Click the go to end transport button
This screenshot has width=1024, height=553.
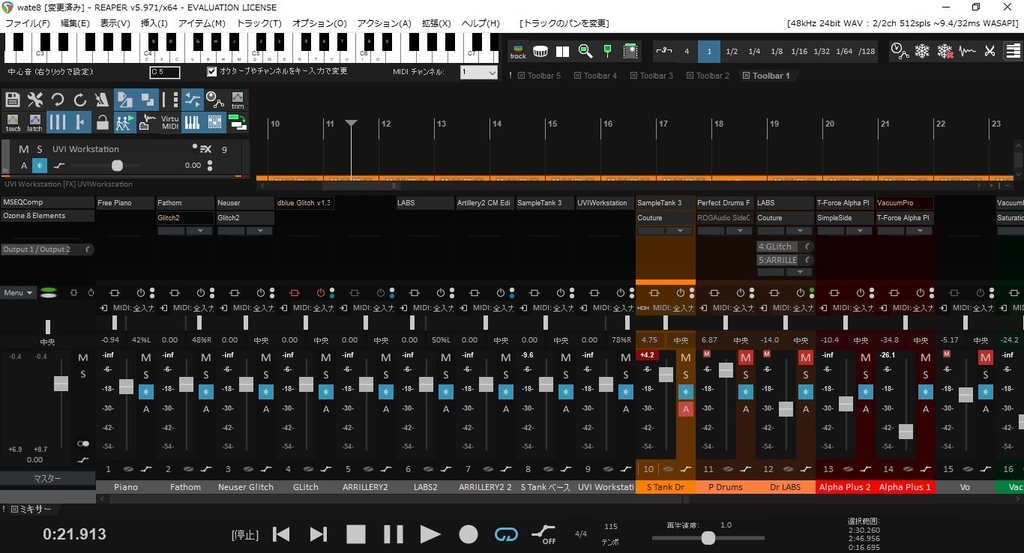318,534
